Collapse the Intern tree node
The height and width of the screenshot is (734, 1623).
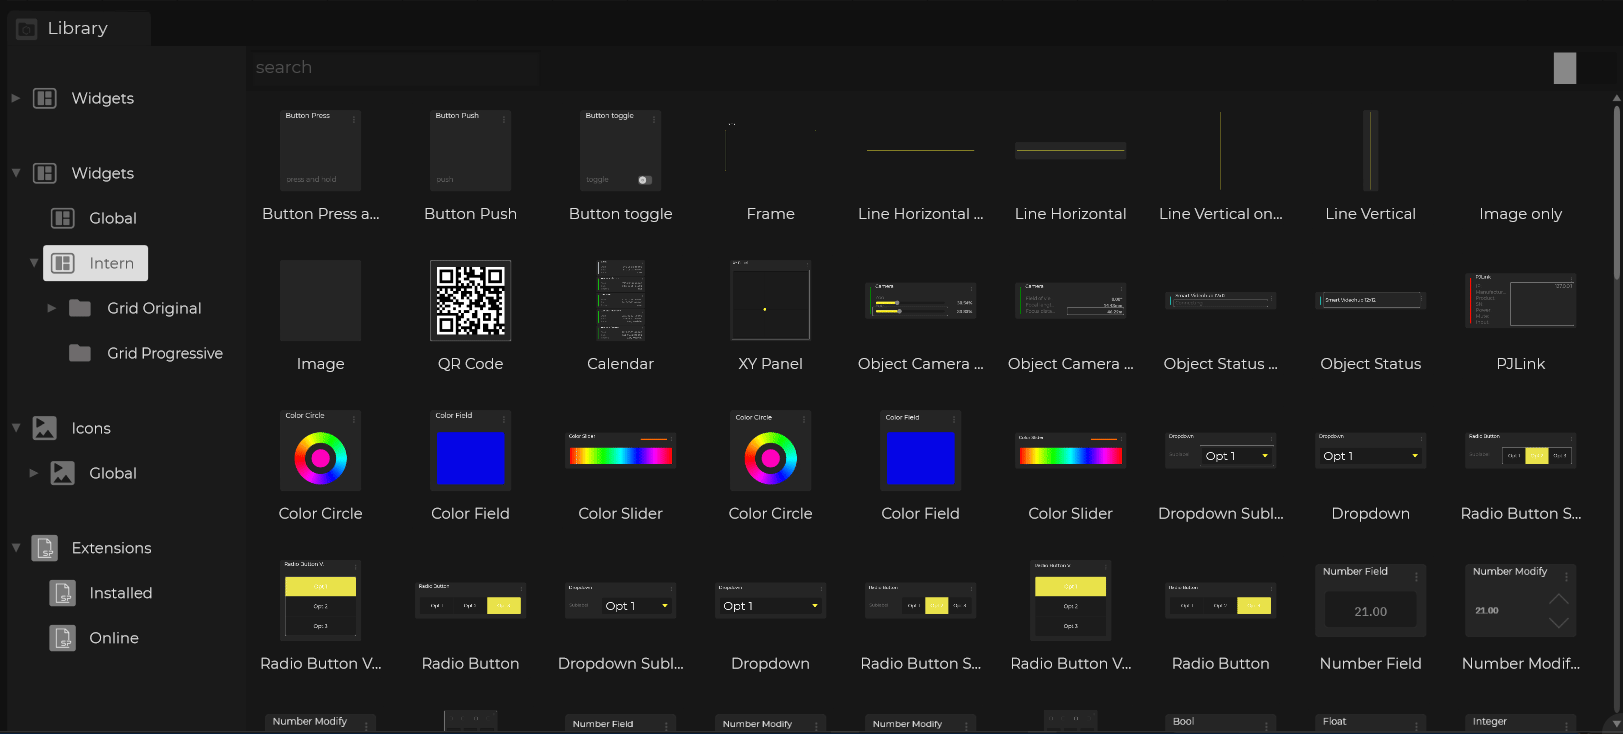click(x=34, y=263)
